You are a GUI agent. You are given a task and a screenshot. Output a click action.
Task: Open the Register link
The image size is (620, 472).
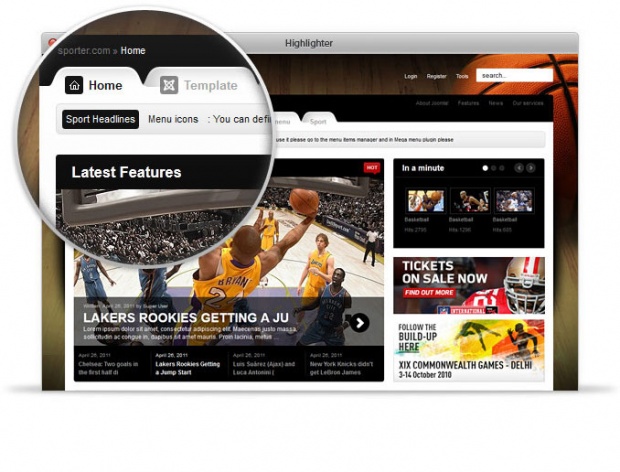(x=437, y=76)
